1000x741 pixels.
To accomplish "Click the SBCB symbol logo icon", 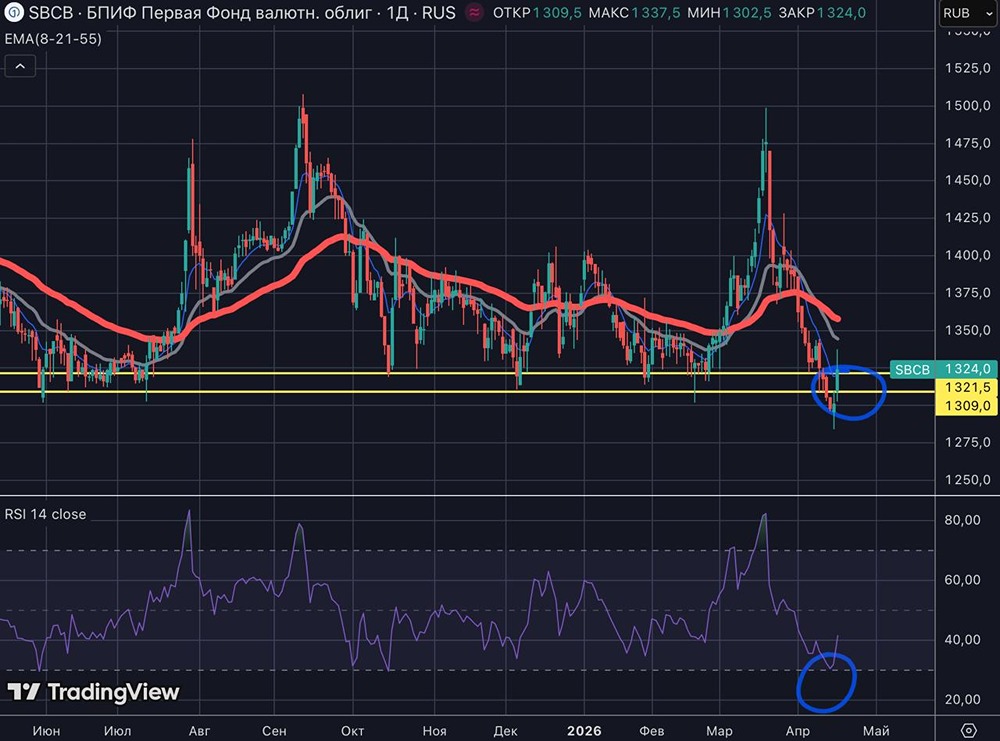I will point(13,13).
